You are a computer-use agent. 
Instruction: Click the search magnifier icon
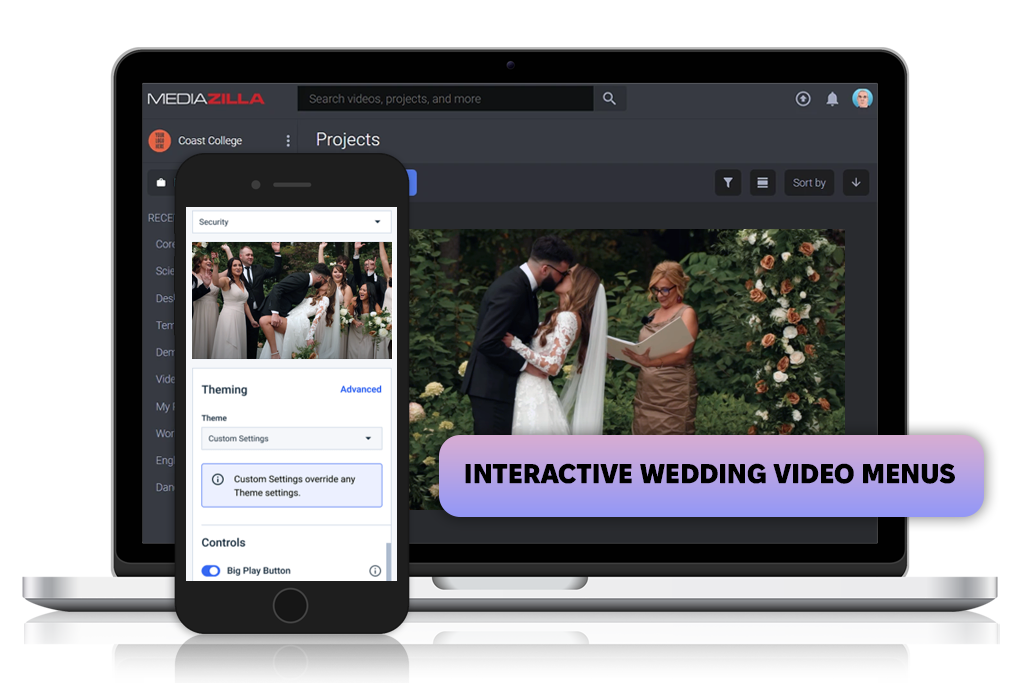(609, 99)
